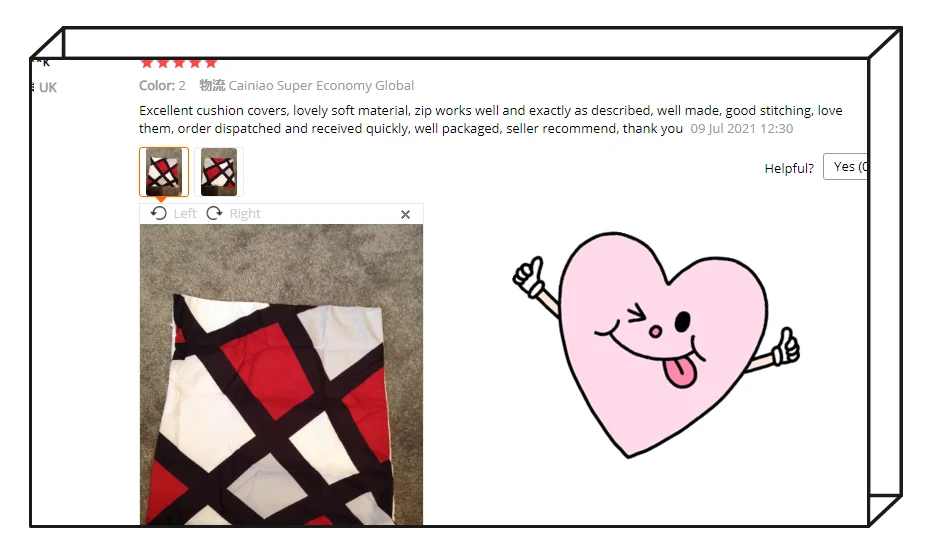Screen dimensions: 931x552
Task: Click the heart's pink tongue
Action: coord(680,372)
